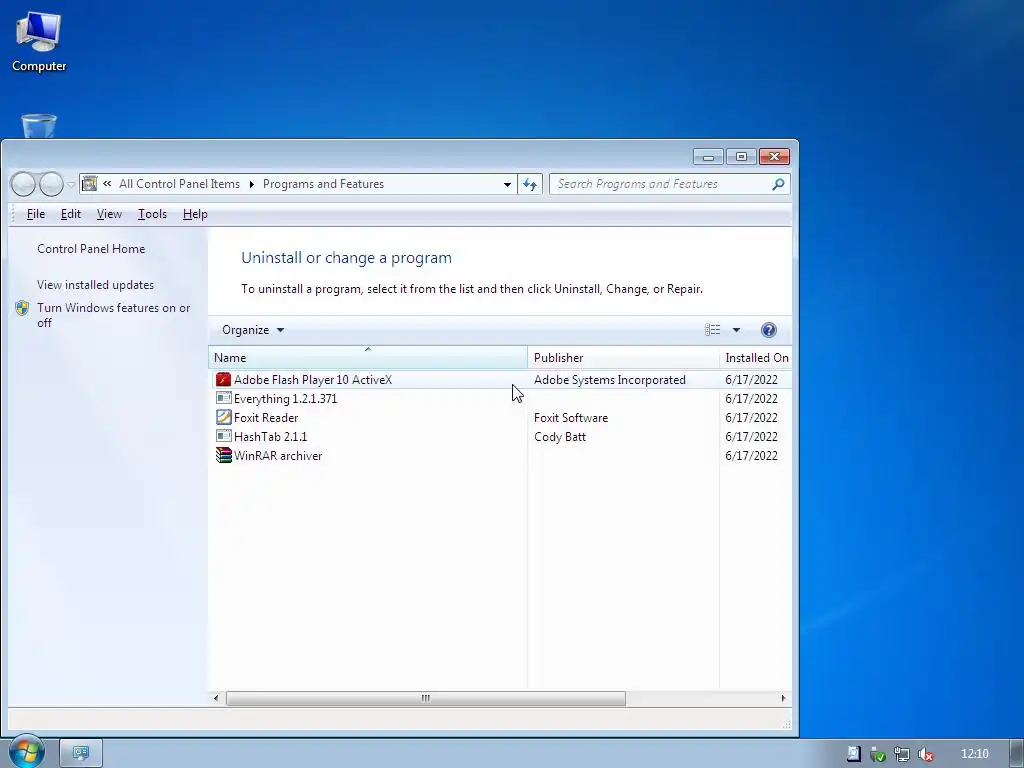Open the recent pages arrow beside navigation buttons
Viewport: 1024px width, 768px height.
coord(71,185)
